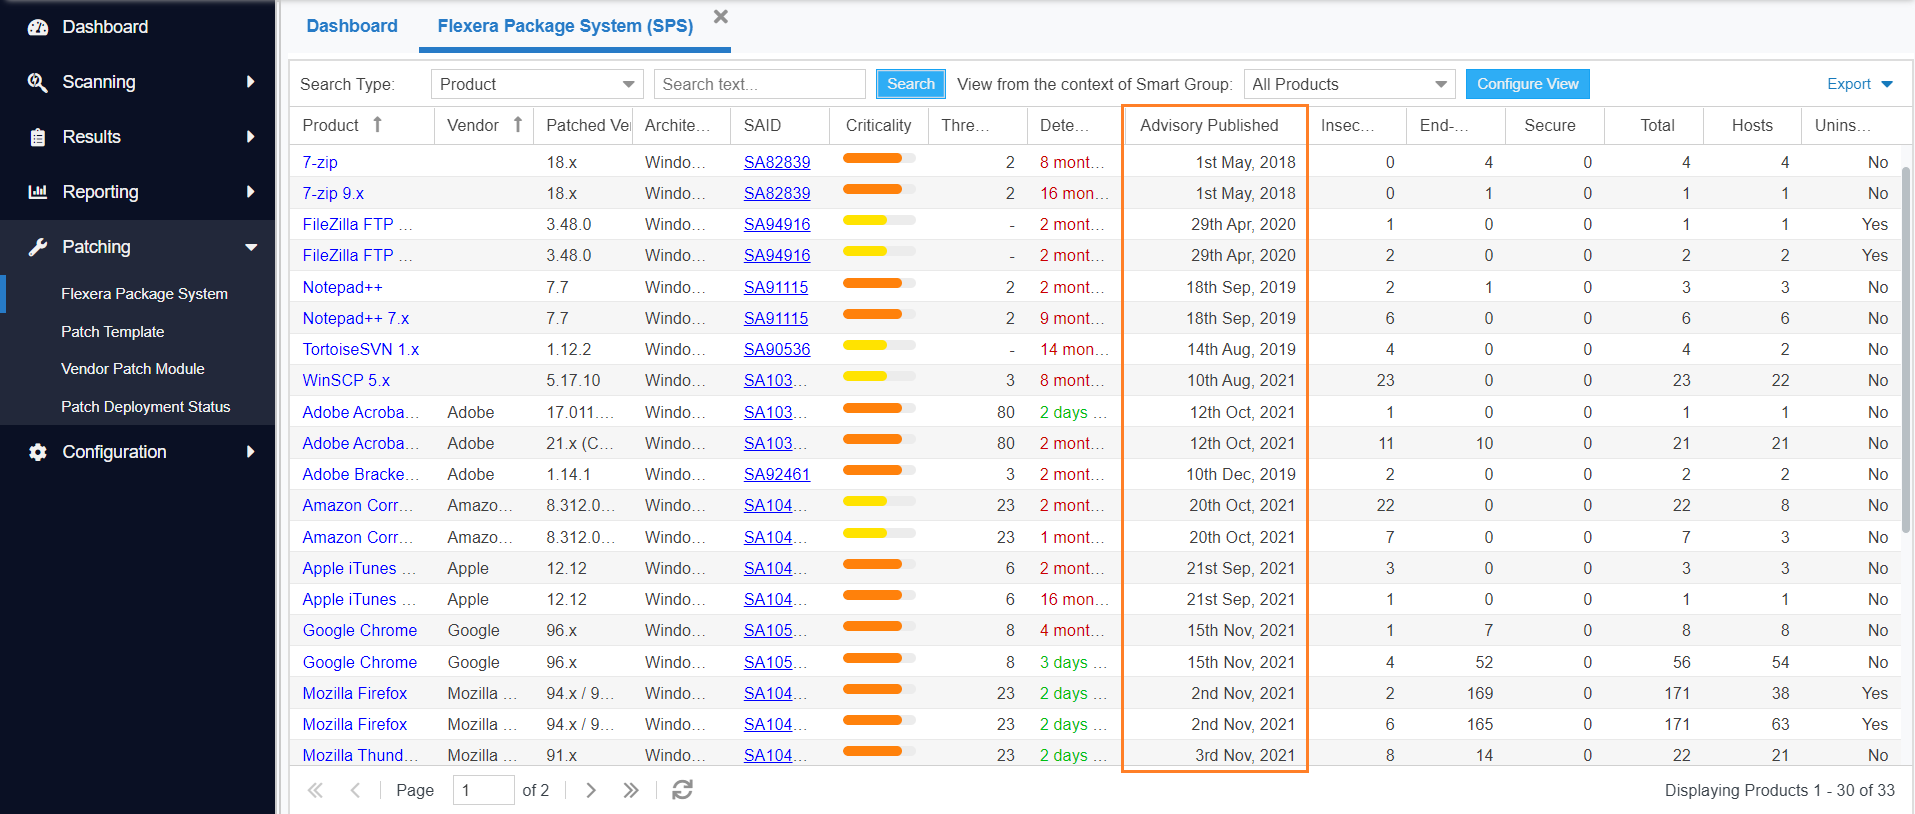Image resolution: width=1915 pixels, height=814 pixels.
Task: Close the Flexera Package System tab
Action: [721, 17]
